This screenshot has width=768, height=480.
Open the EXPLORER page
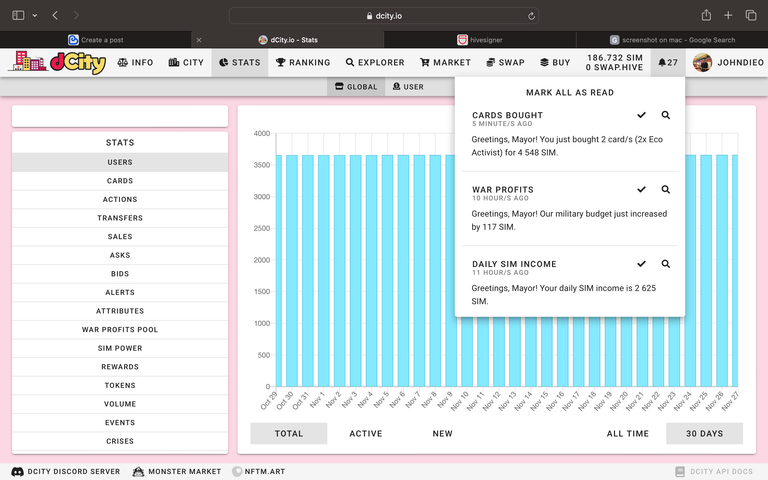375,63
